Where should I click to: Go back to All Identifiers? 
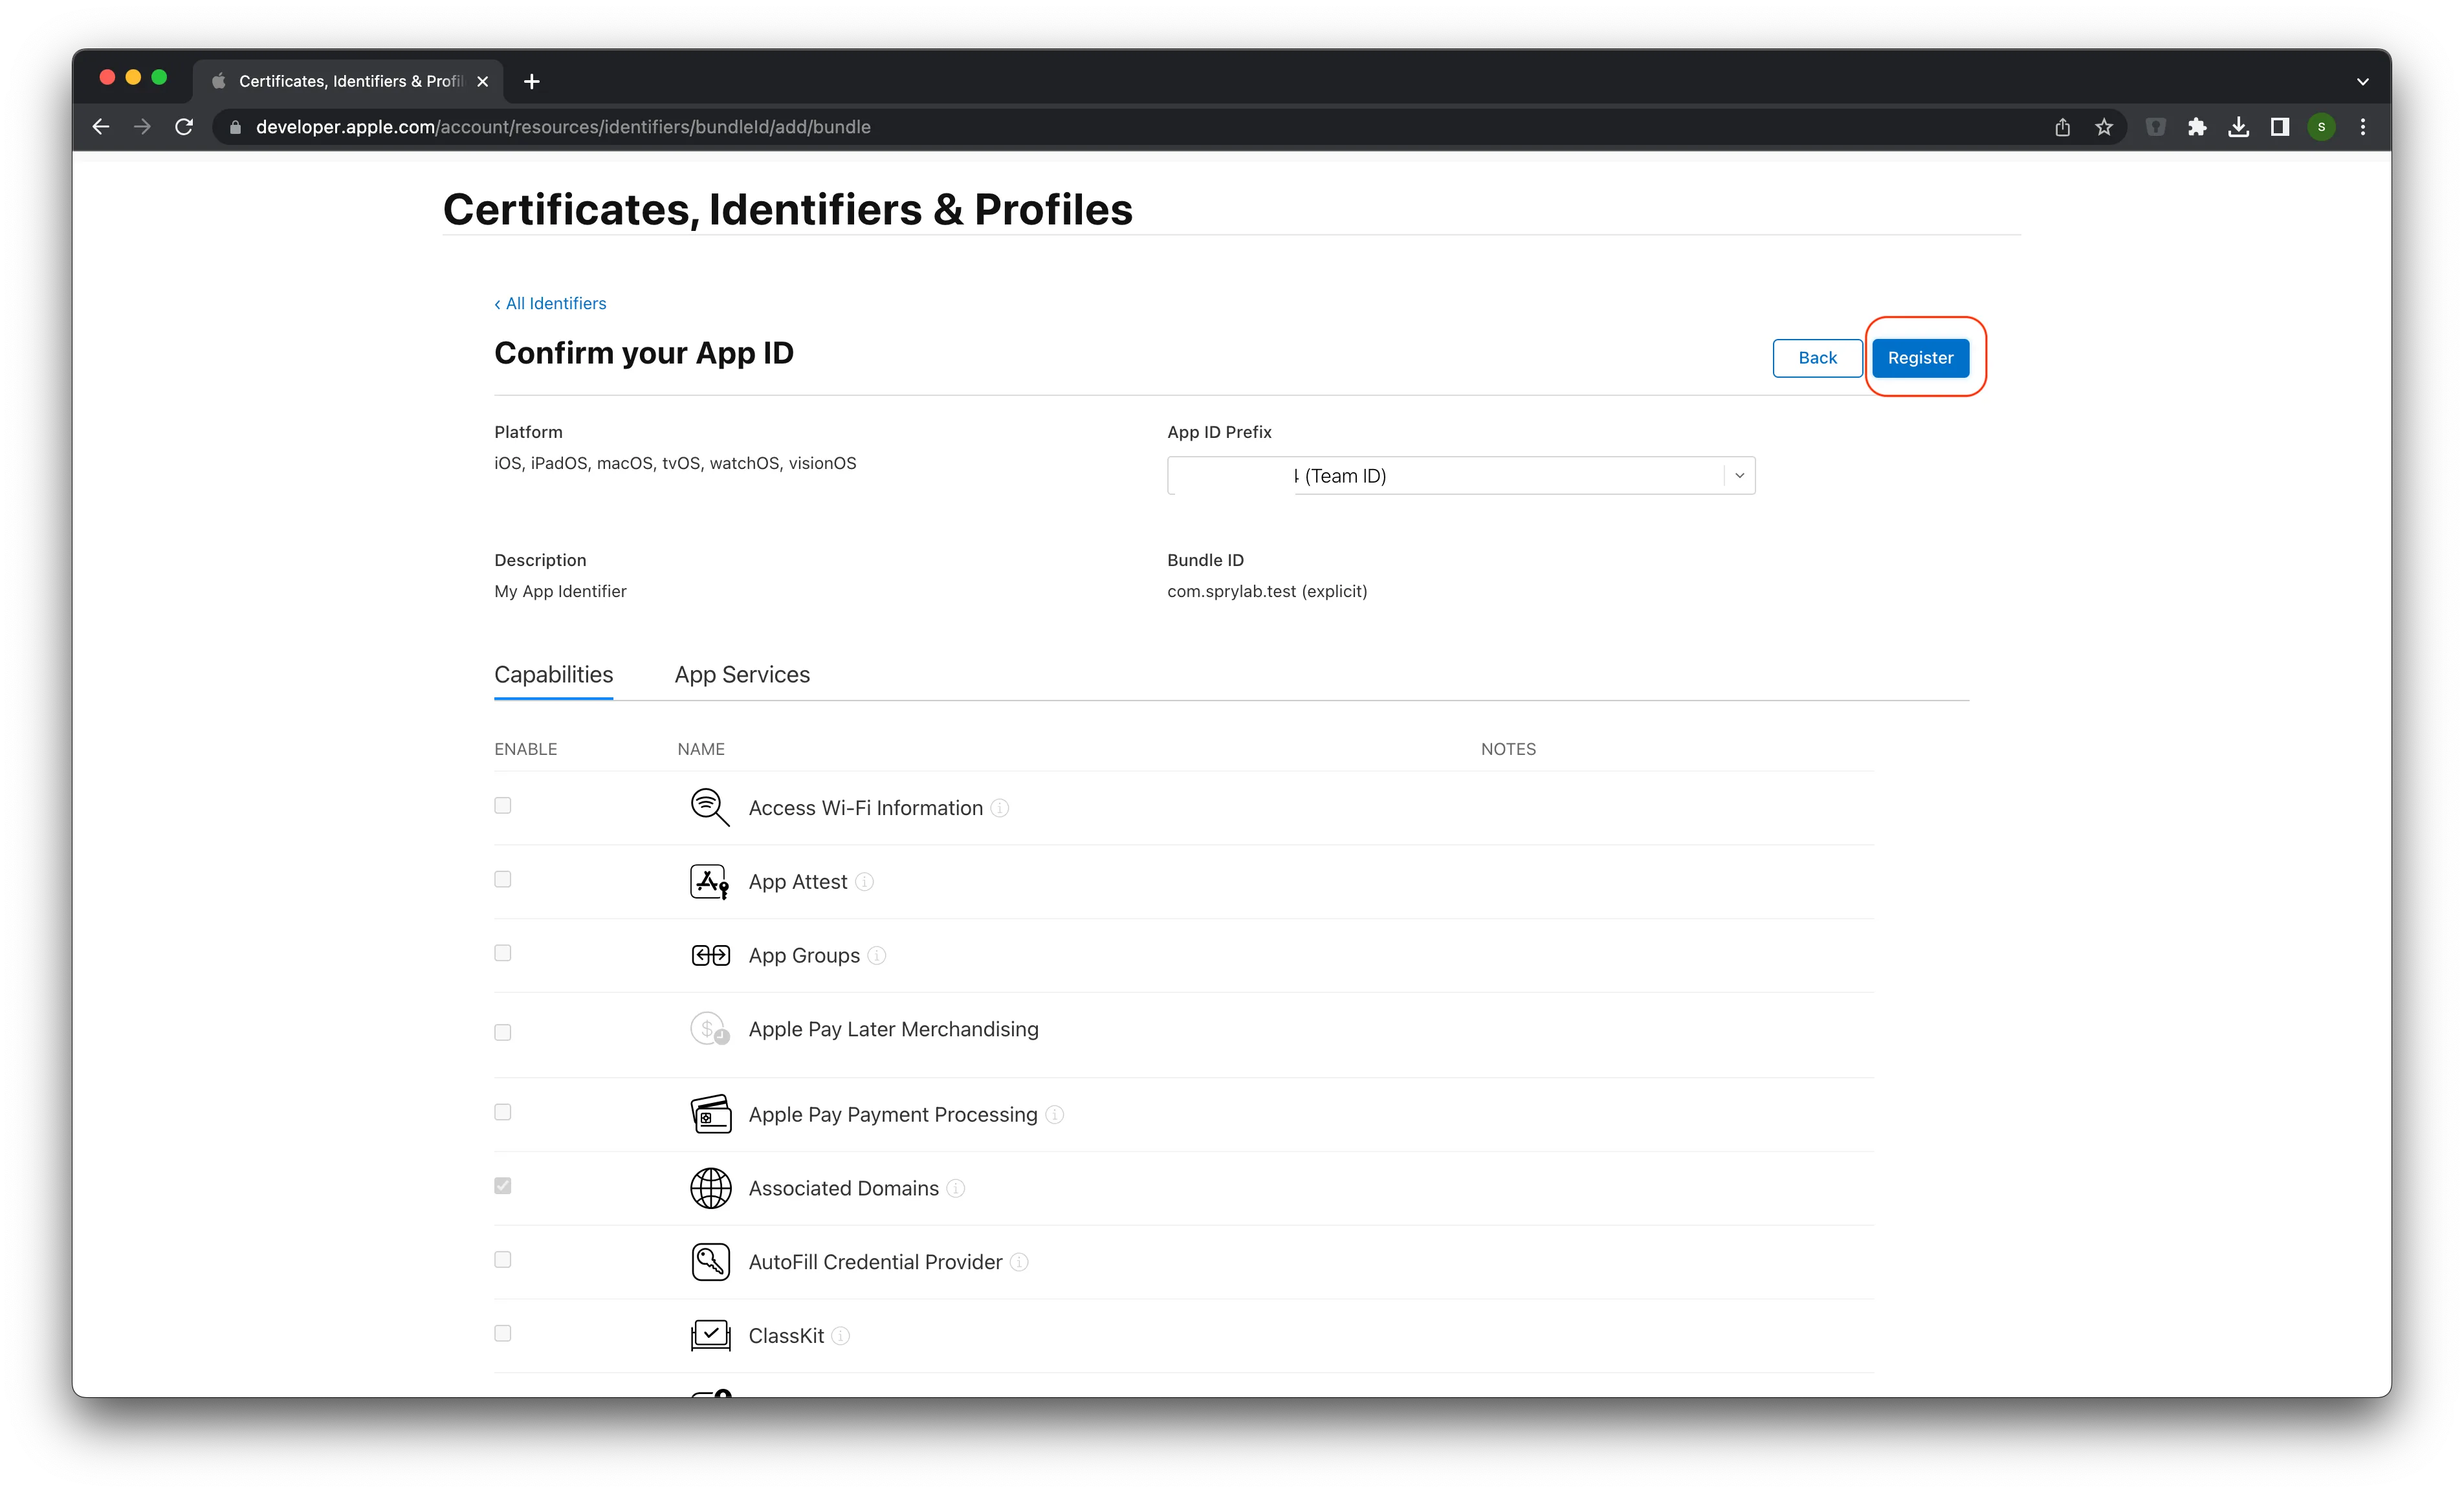[x=550, y=303]
